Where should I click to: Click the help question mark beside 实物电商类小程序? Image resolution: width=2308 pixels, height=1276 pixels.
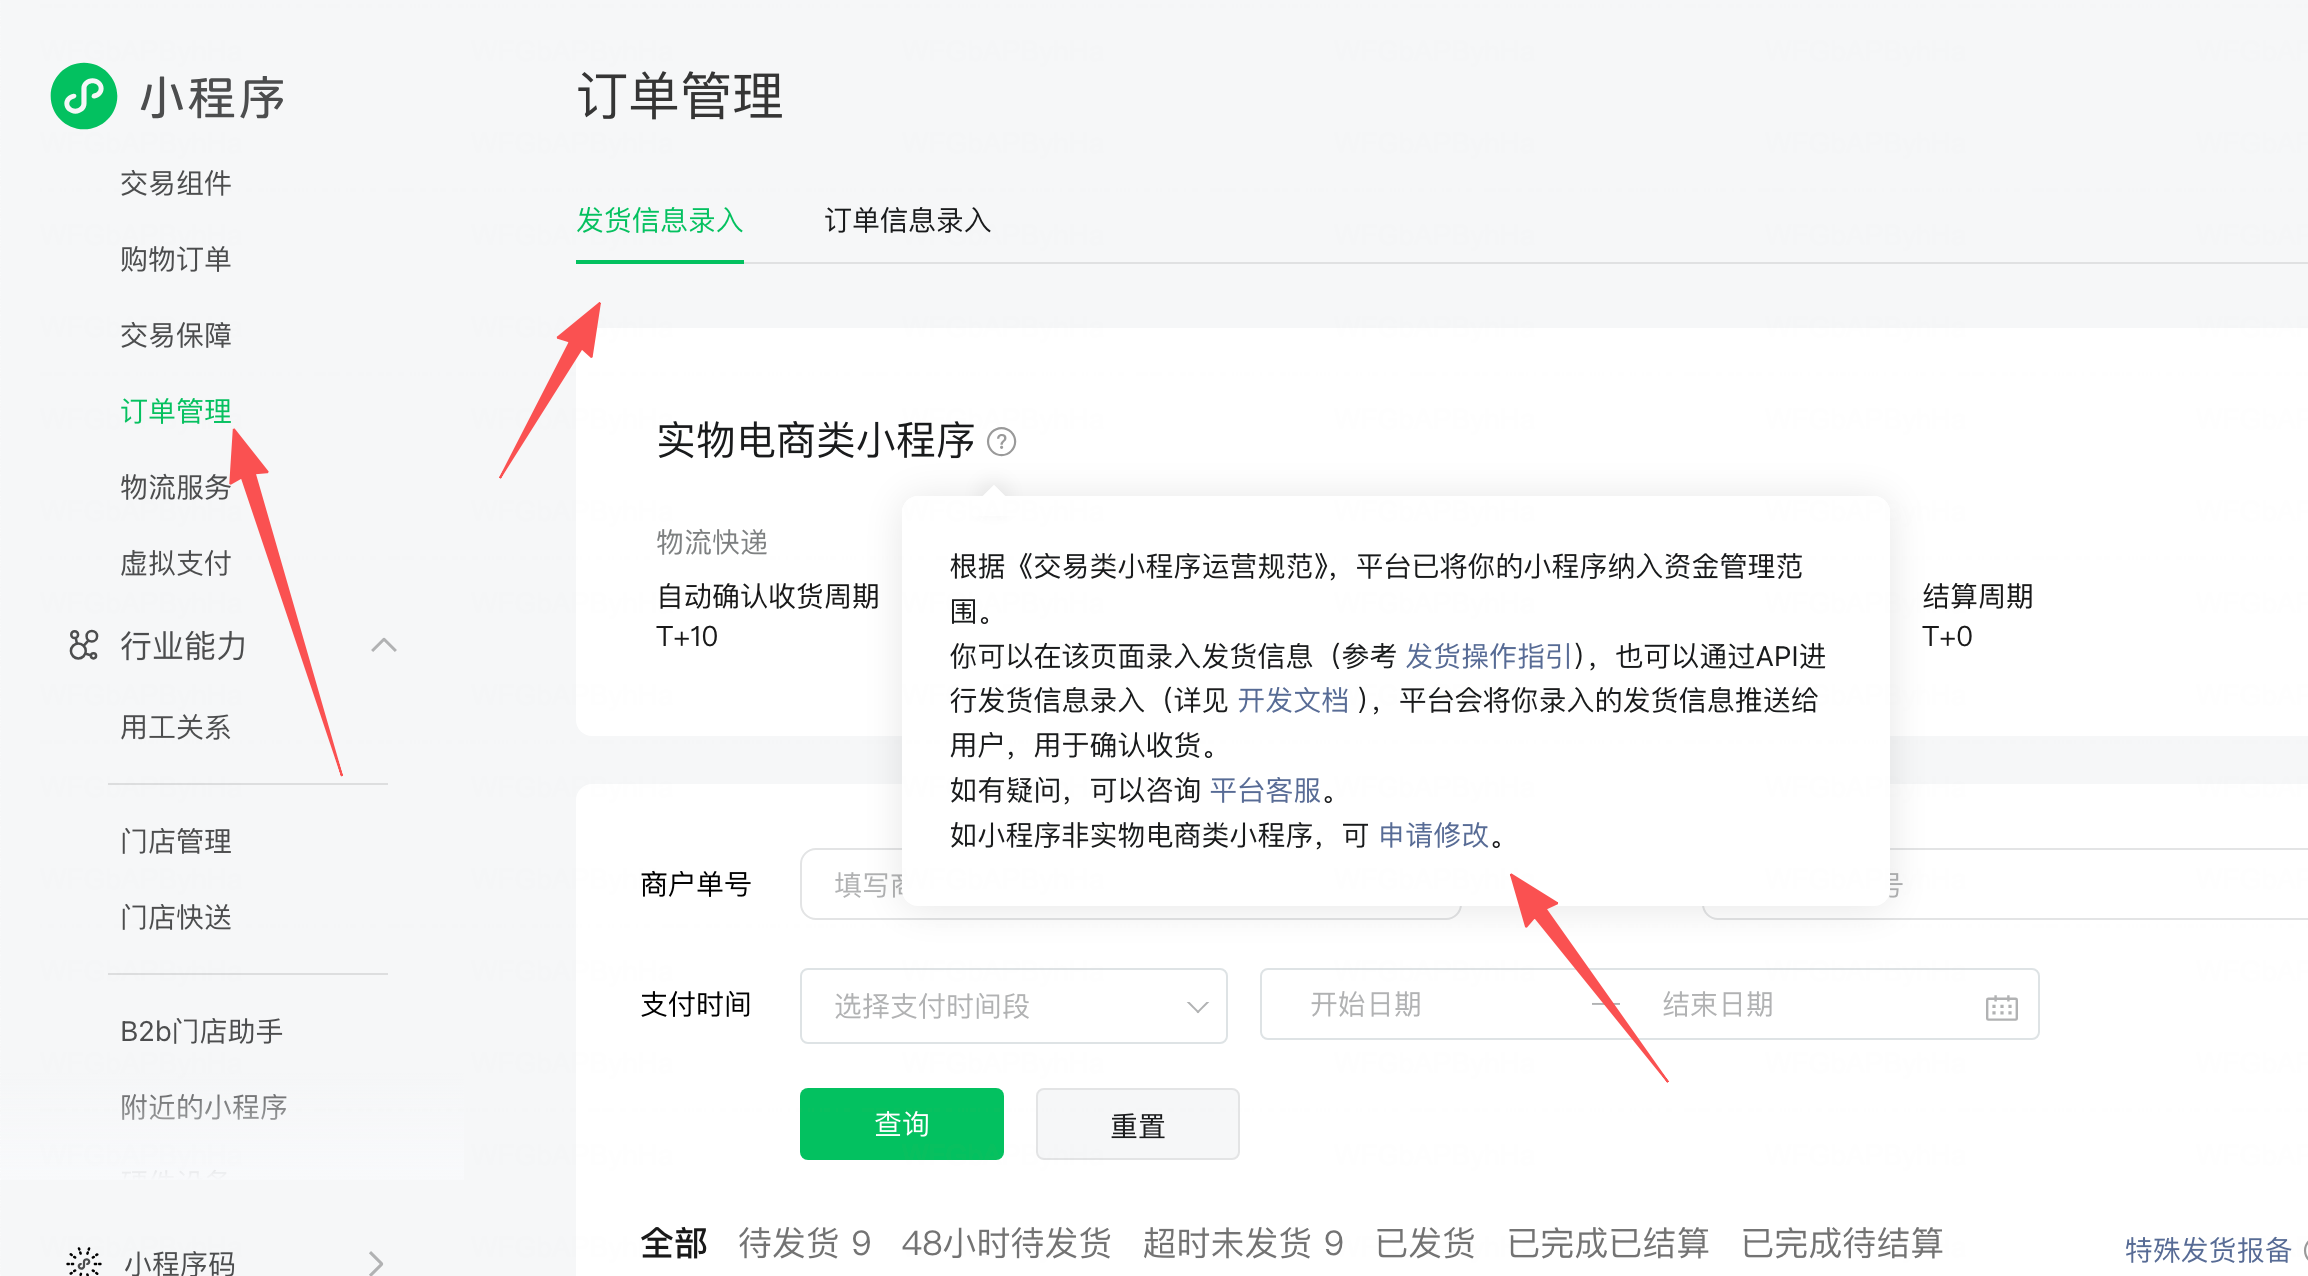pos(1001,441)
